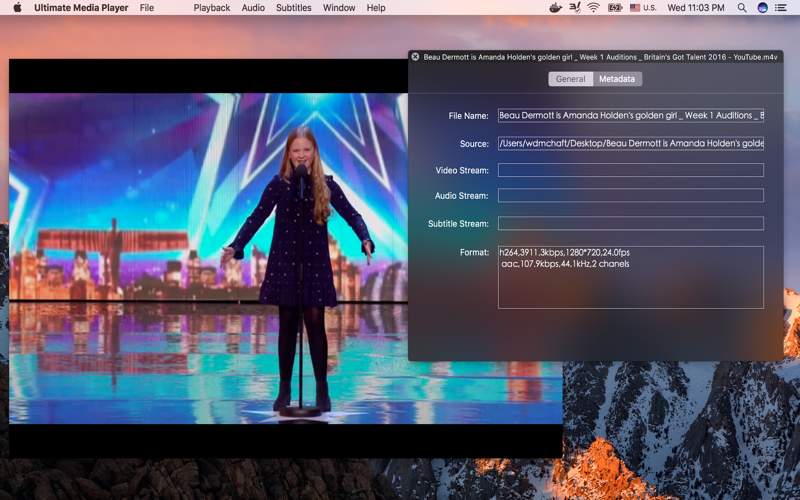Open the U.S. input source menu

click(x=643, y=8)
